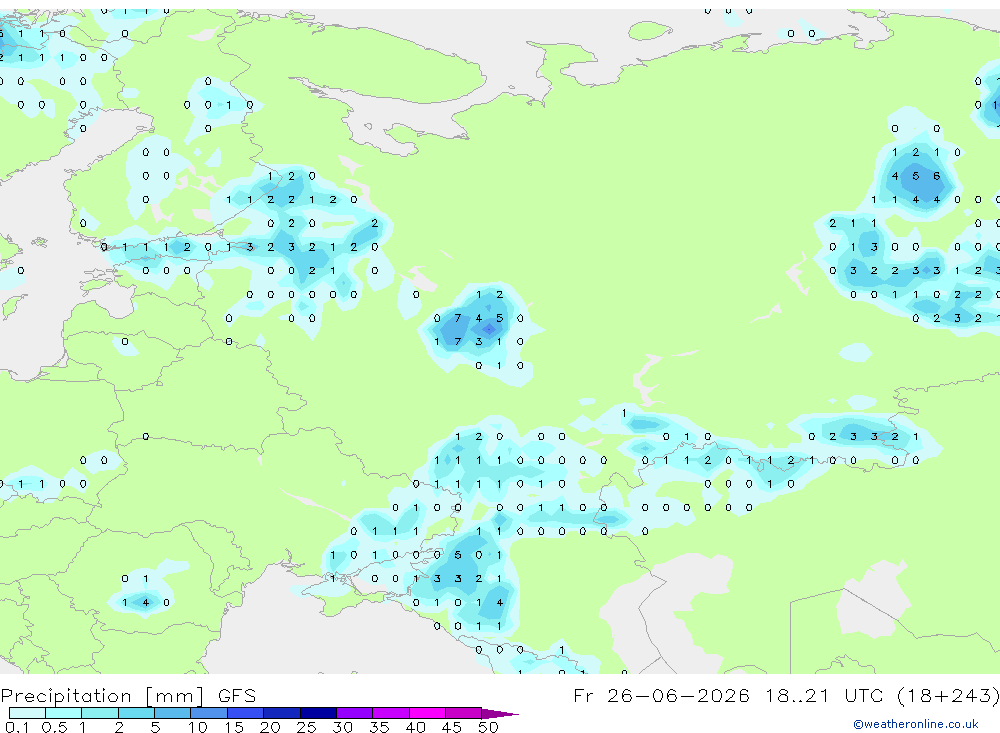The width and height of the screenshot is (1000, 733).
Task: Select the "30" legend scale label
Action: 343,727
